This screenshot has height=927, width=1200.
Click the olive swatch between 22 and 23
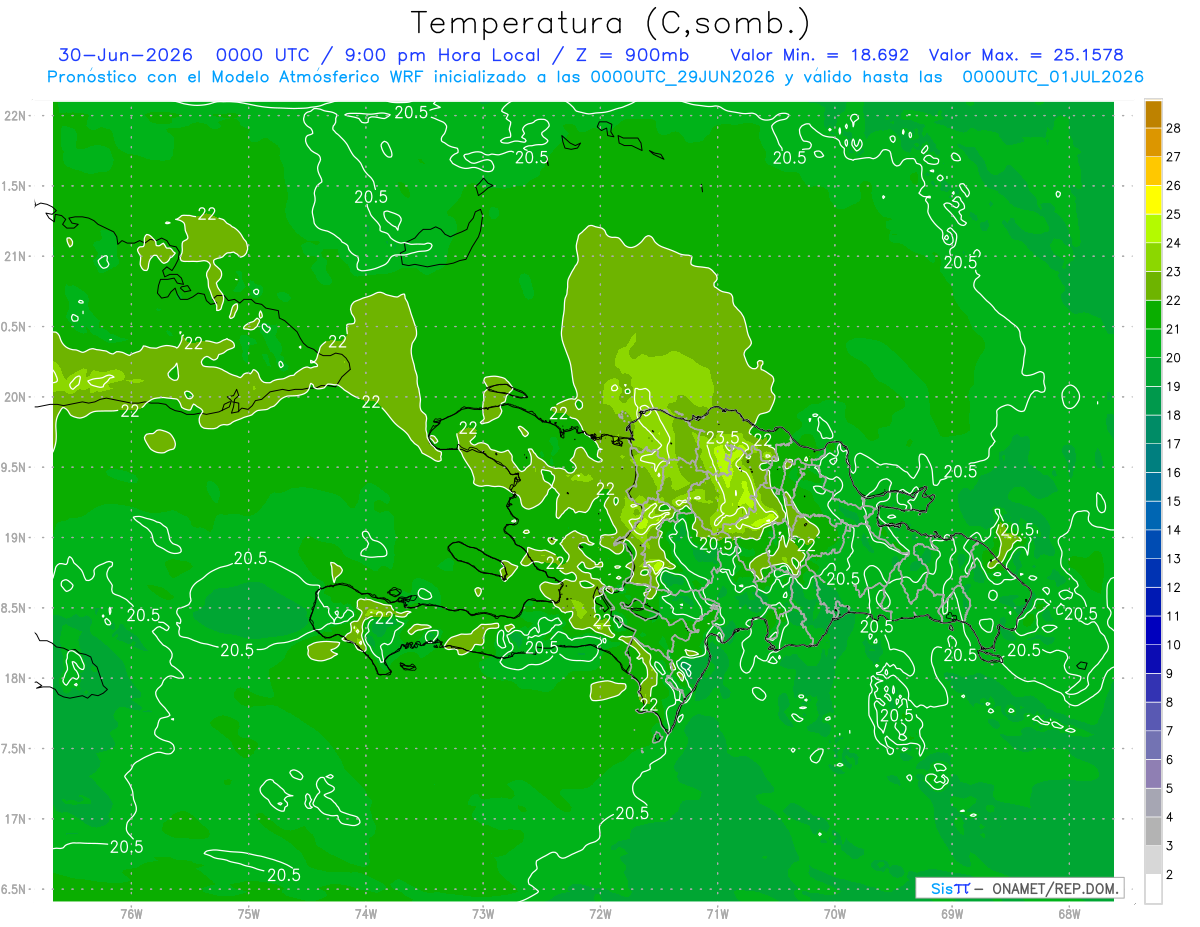tap(1153, 287)
